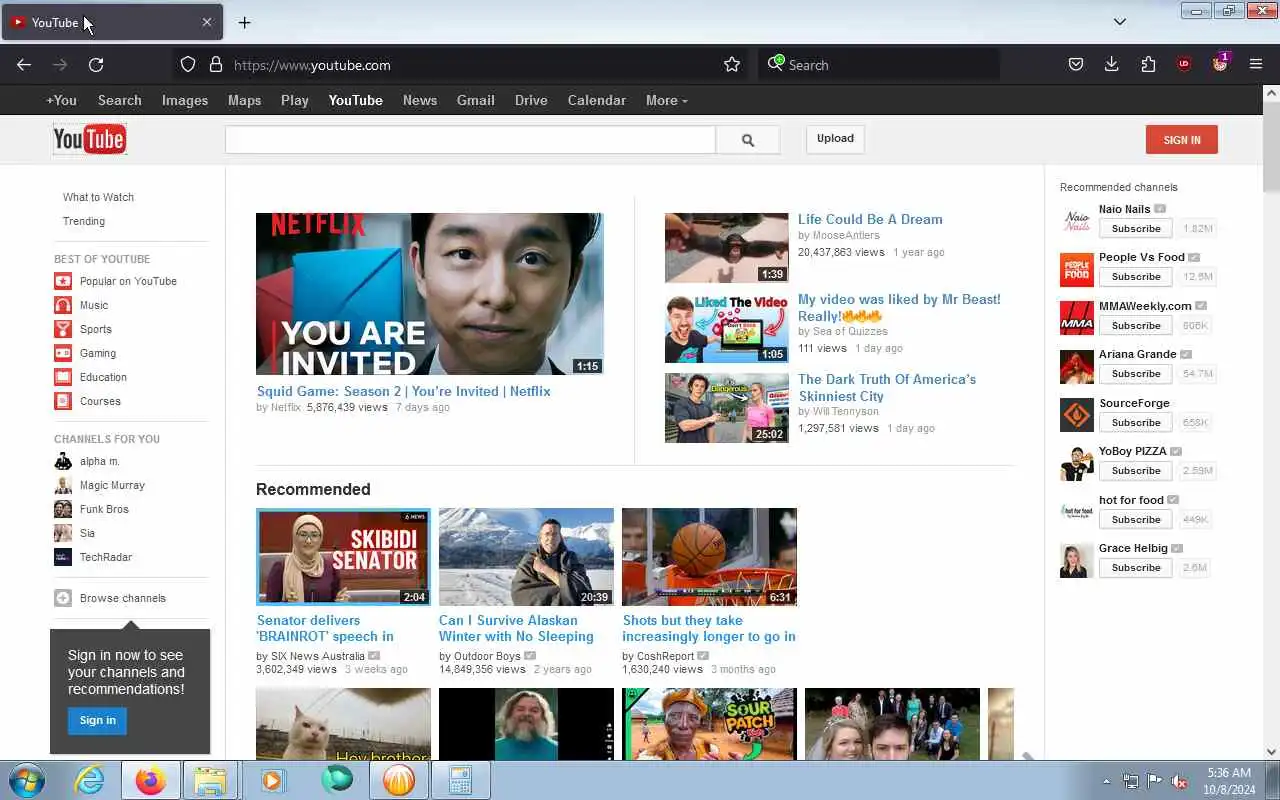Open the basketball Shots video thumbnail
The height and width of the screenshot is (800, 1280).
[x=709, y=557]
